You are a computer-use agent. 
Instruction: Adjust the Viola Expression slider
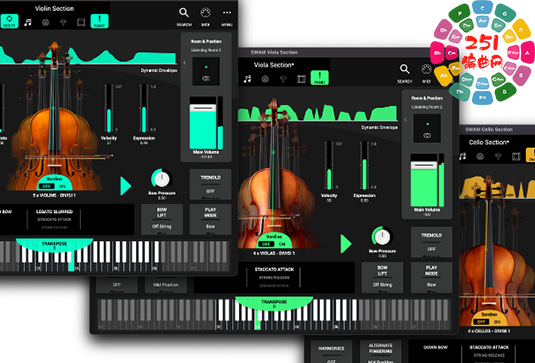pos(364,166)
